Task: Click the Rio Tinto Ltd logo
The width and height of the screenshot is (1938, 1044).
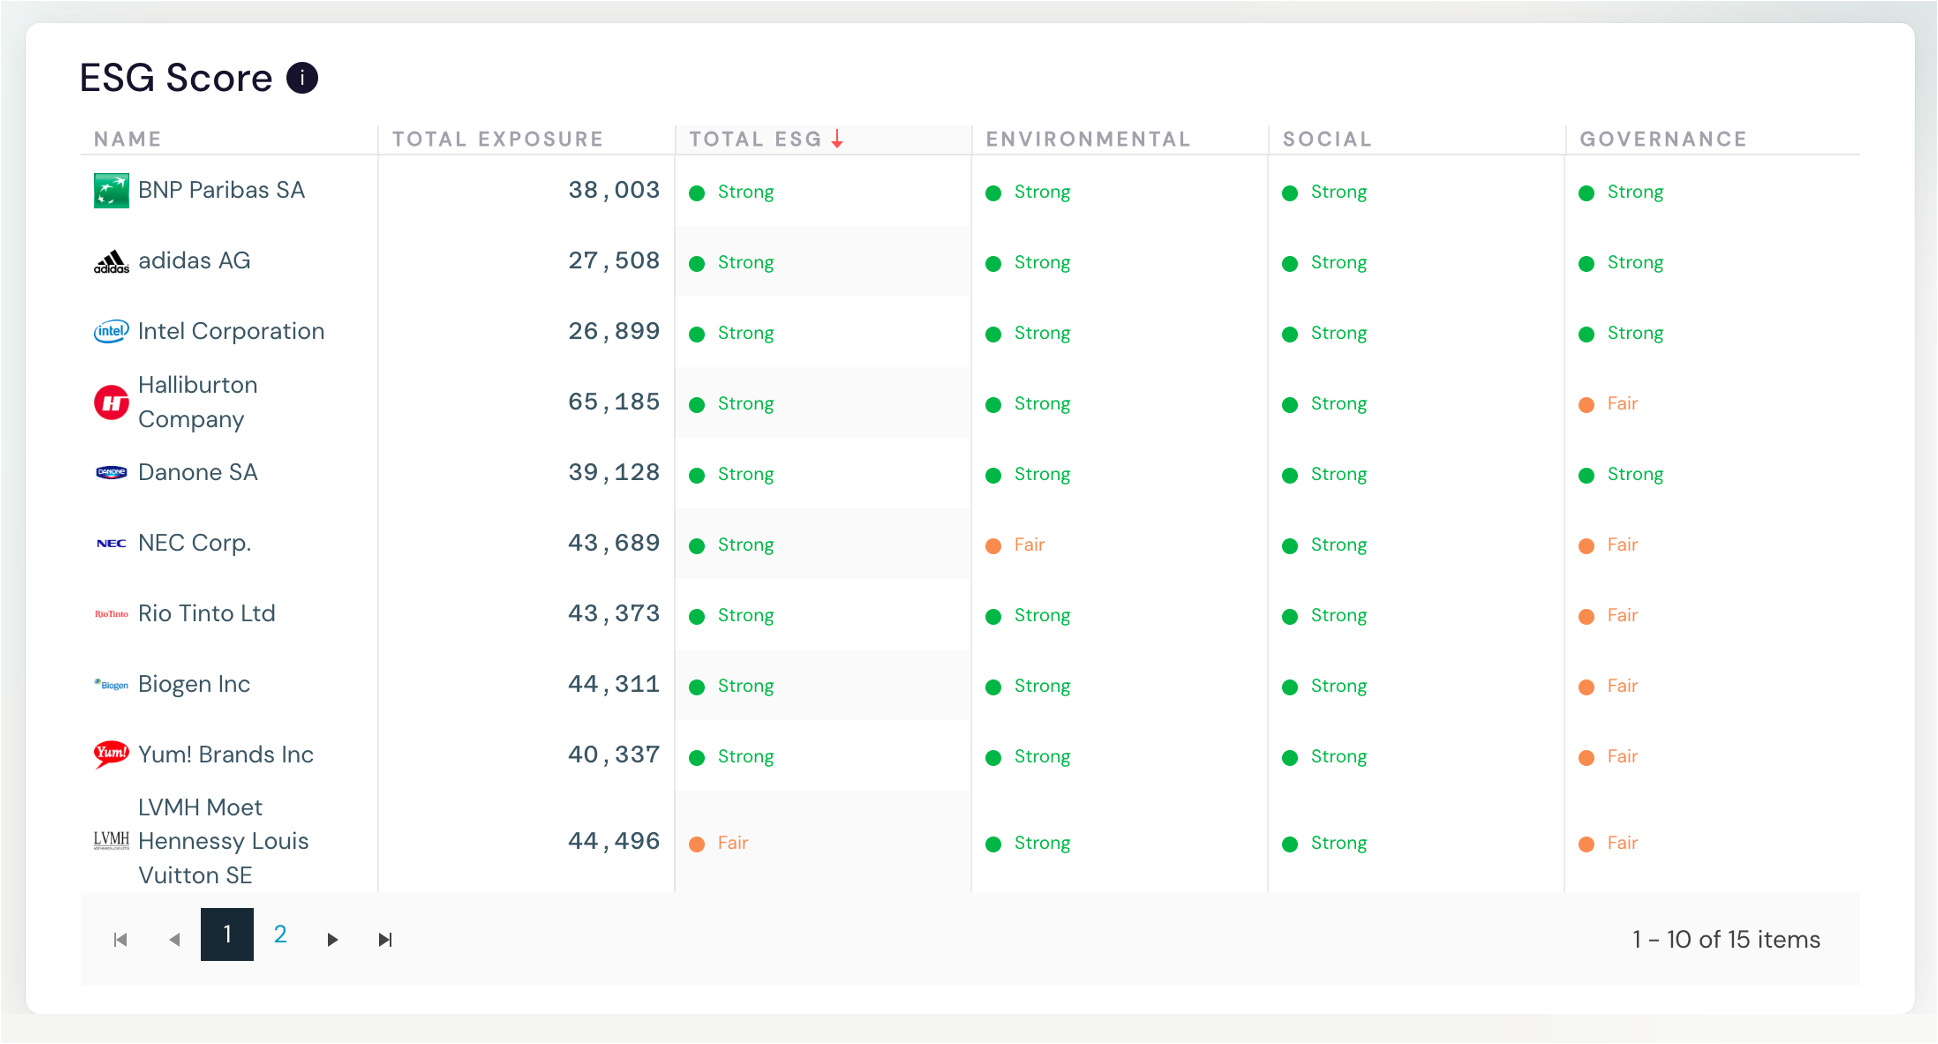Action: coord(111,614)
